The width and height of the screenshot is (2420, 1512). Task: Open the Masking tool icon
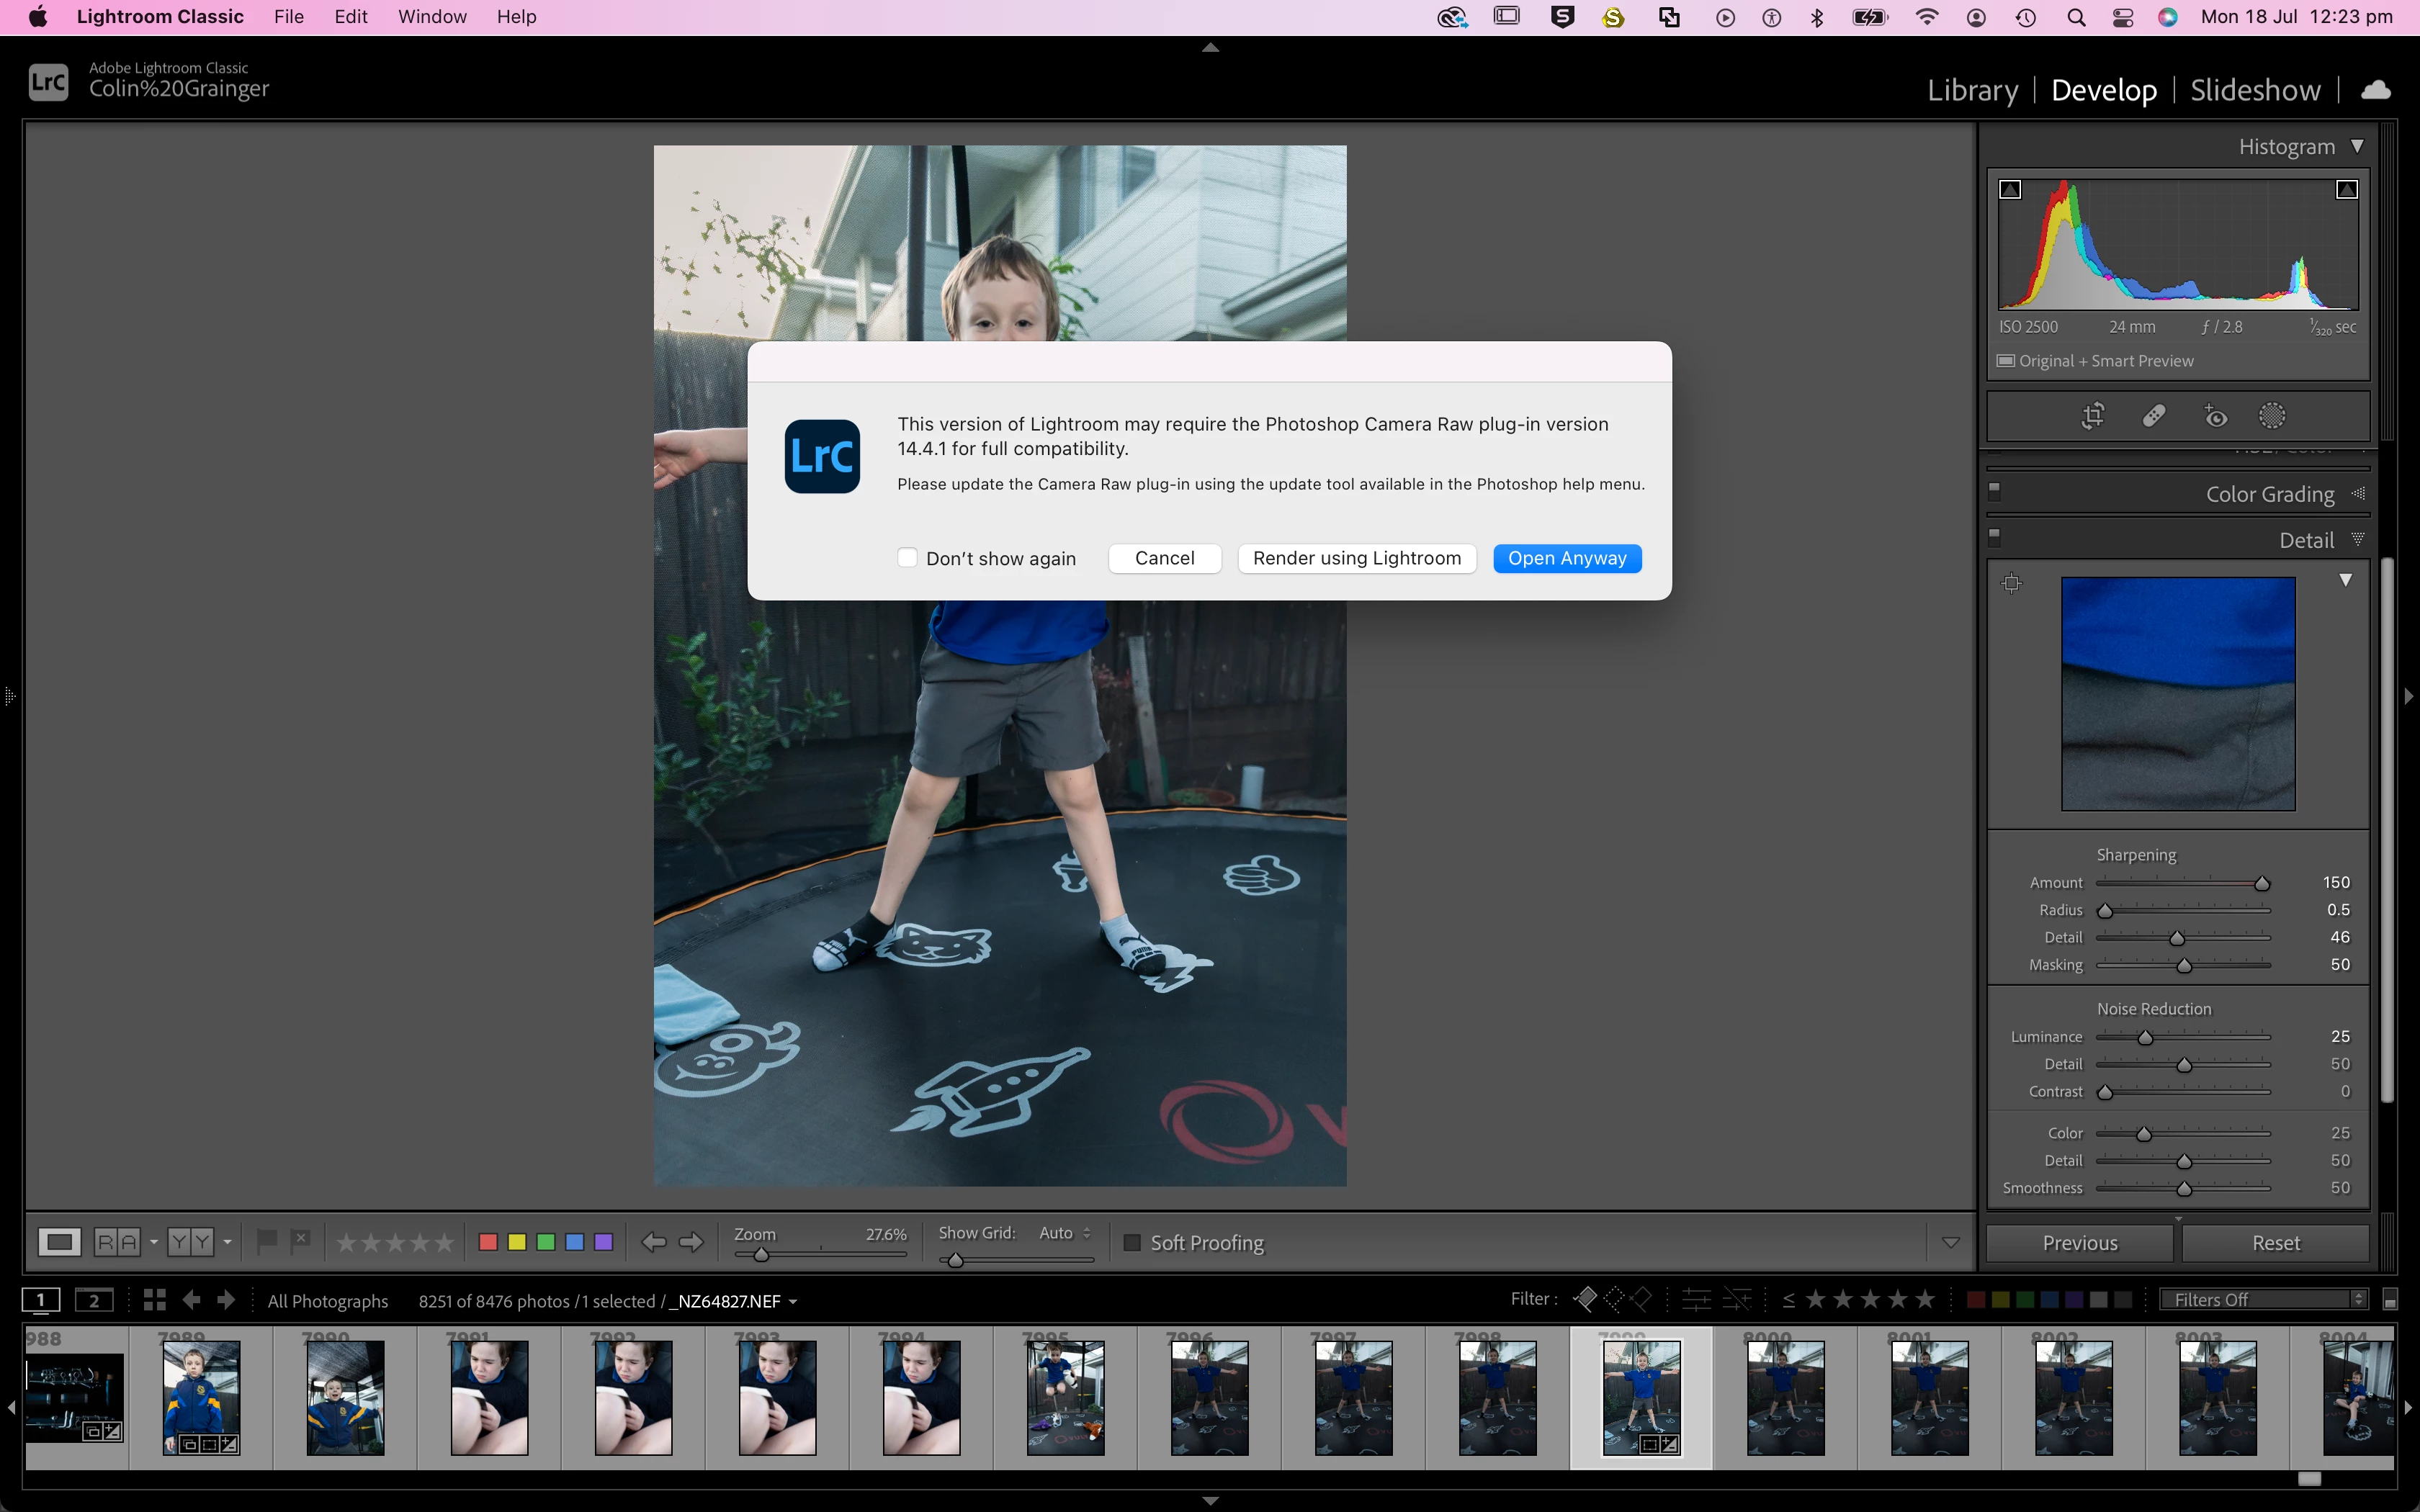(2272, 416)
